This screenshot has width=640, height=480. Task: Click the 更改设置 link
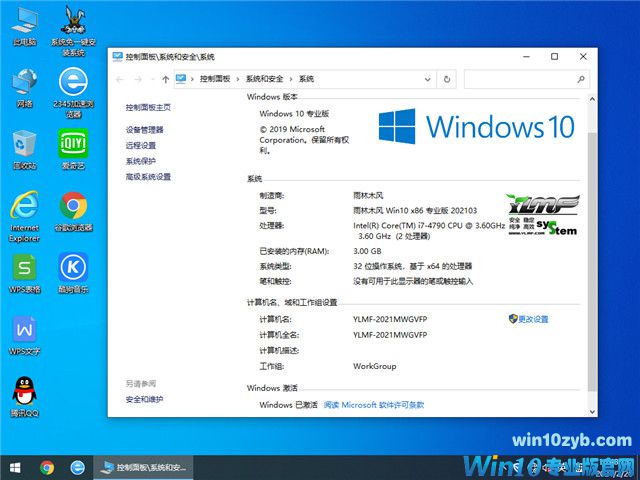coord(533,319)
